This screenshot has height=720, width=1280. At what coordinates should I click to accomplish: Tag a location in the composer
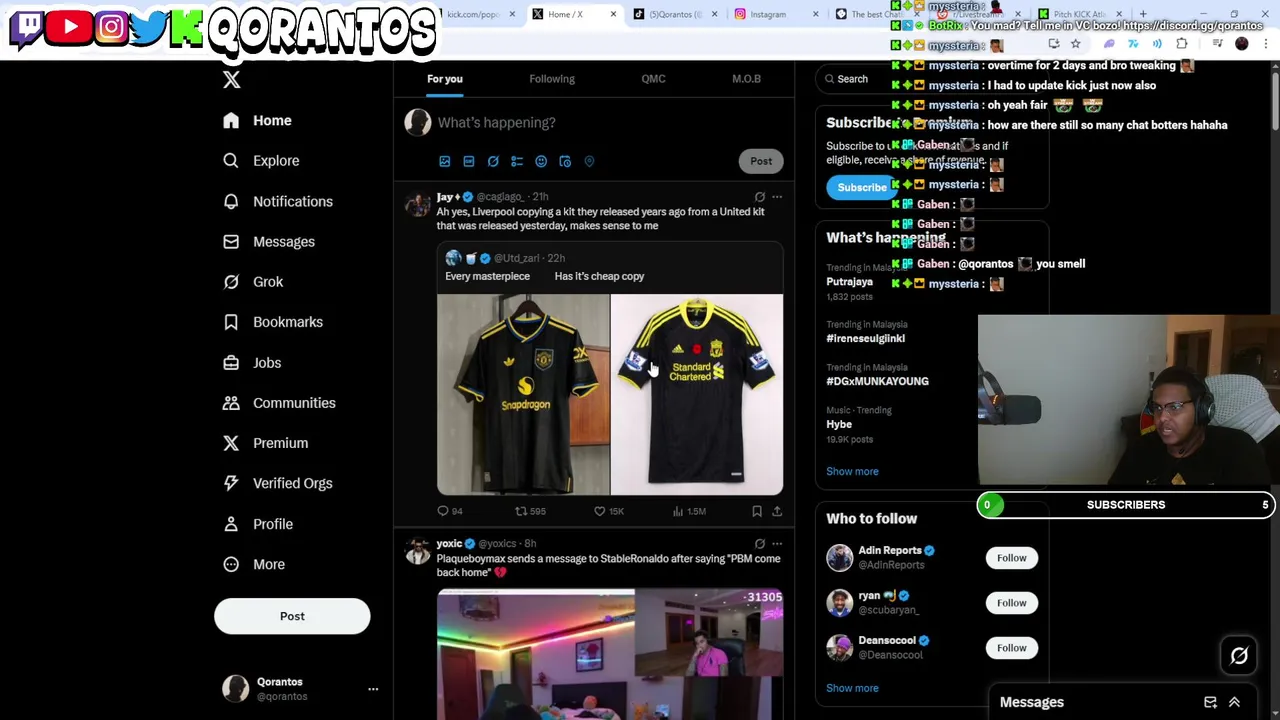point(589,161)
